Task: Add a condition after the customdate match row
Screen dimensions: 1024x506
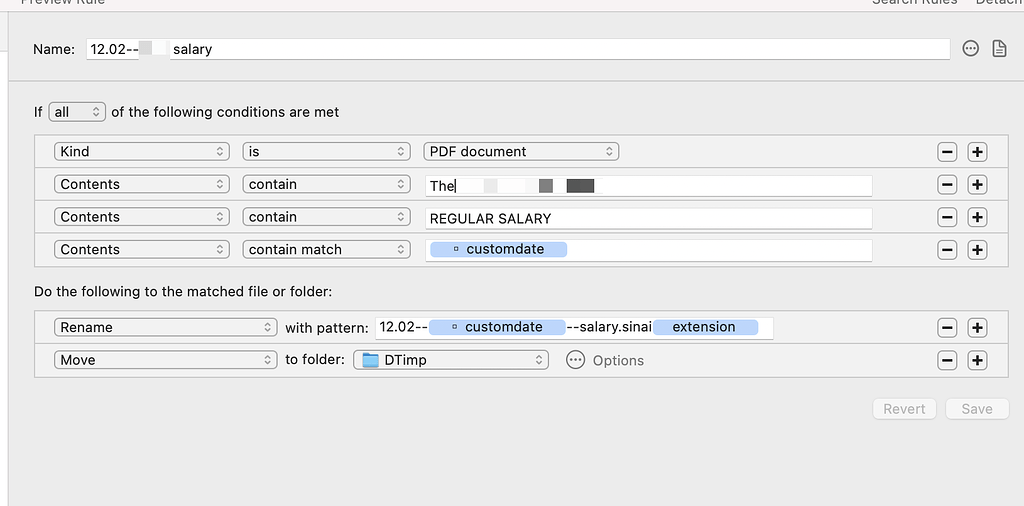Action: point(977,250)
